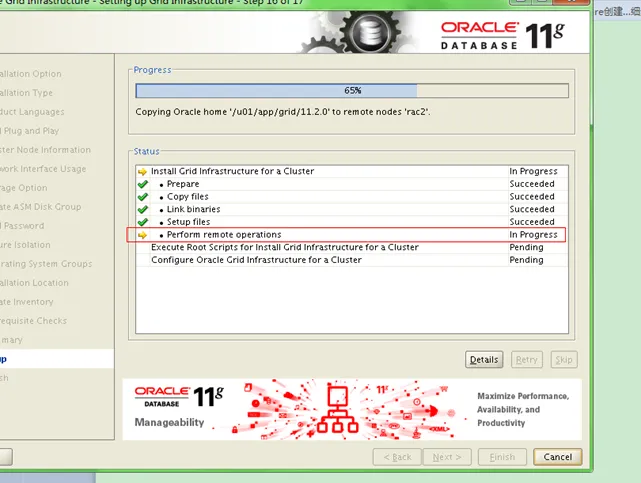641x483 pixels.
Task: Click green checkmark beside Setup files
Action: (x=143, y=222)
